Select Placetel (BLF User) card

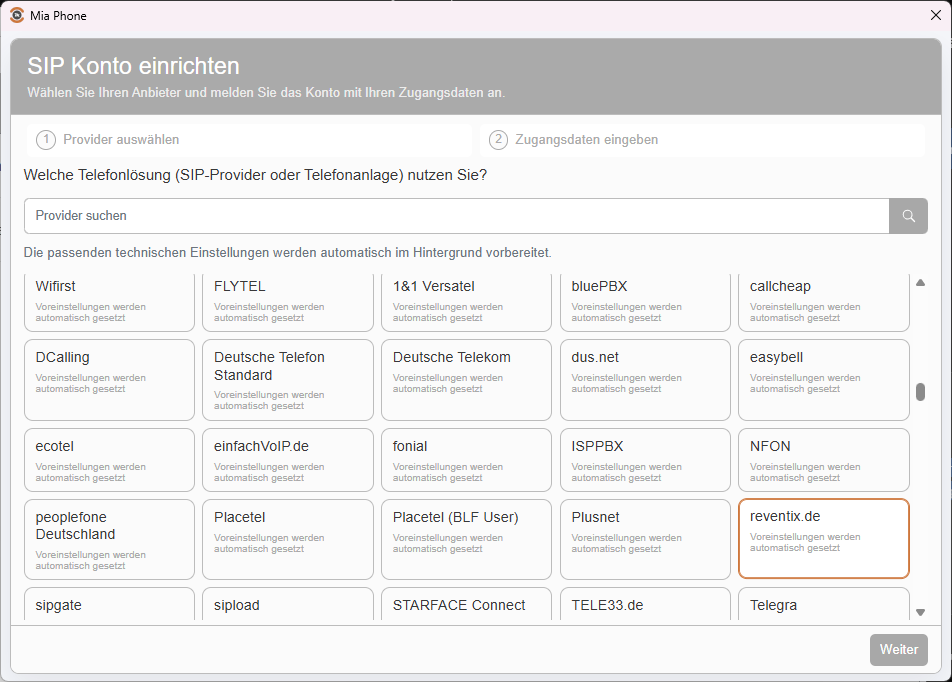point(466,539)
